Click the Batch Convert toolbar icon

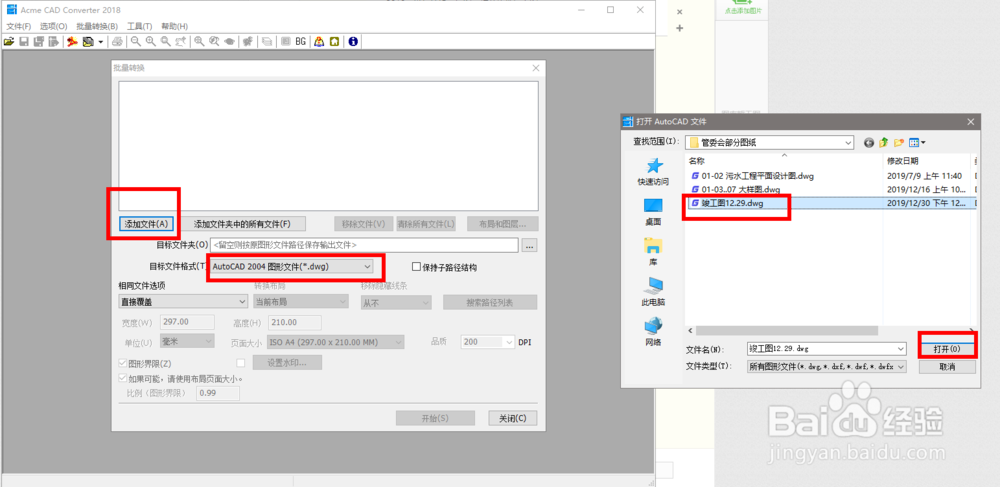click(88, 41)
